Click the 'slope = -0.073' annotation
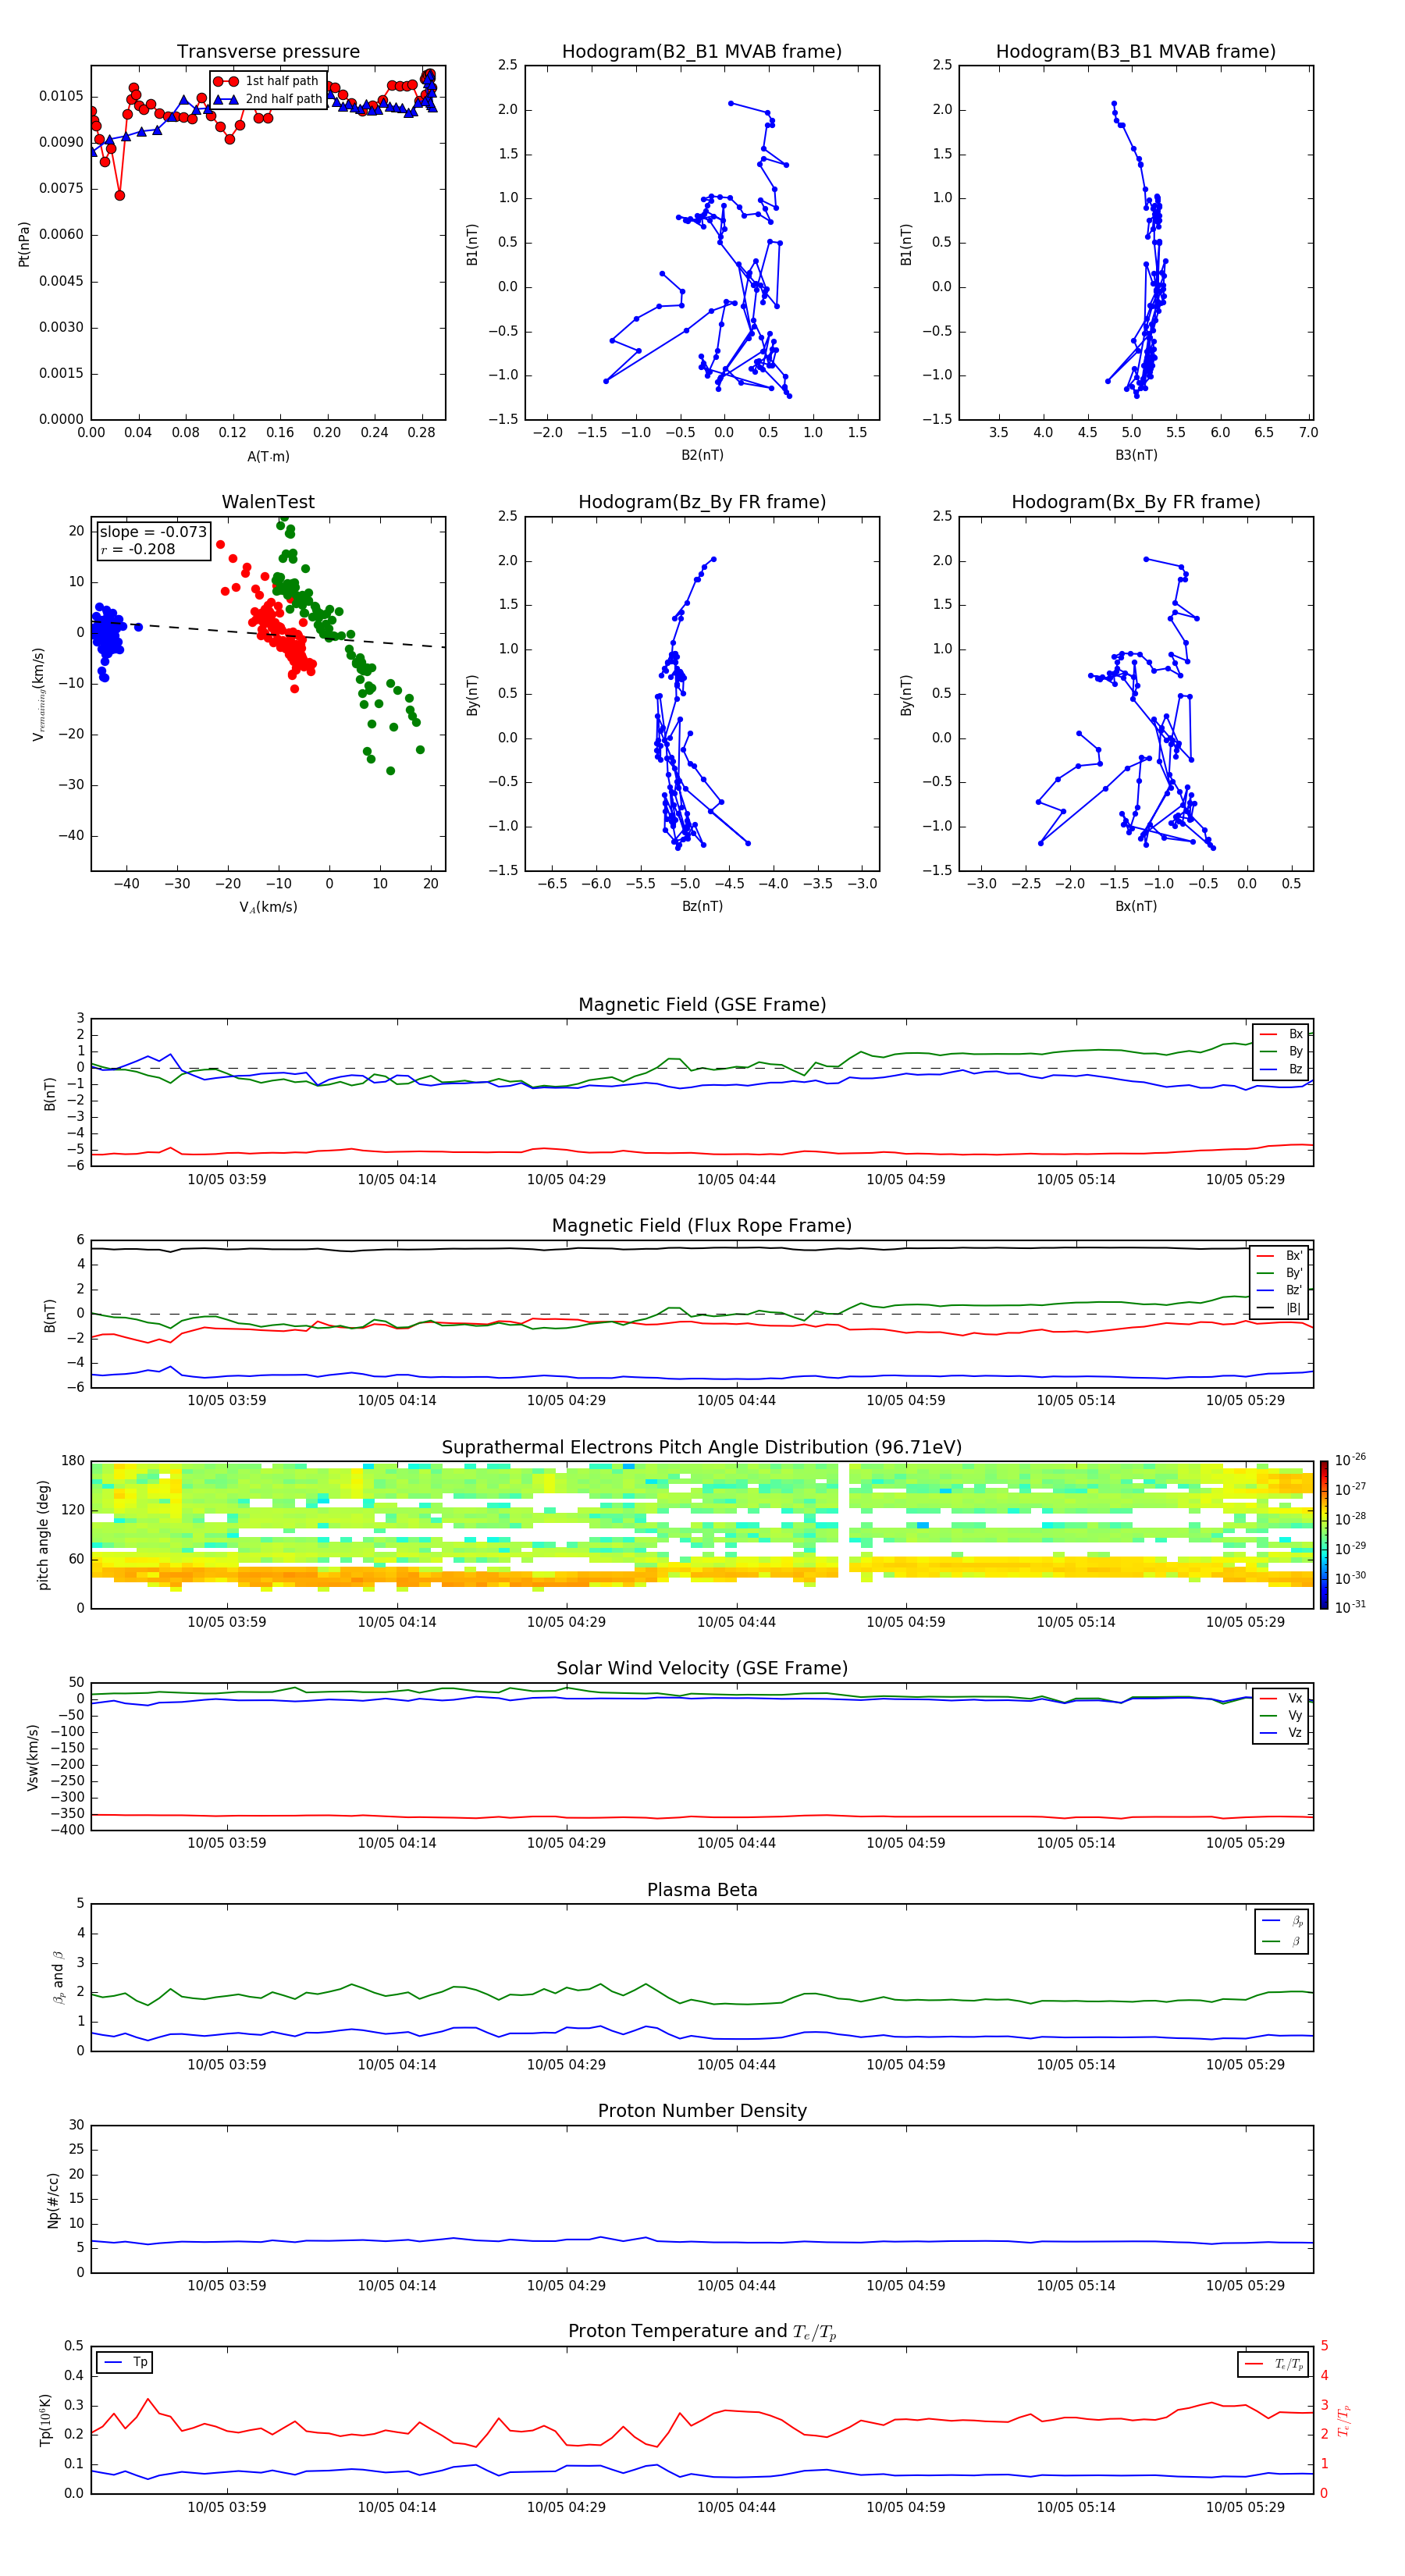1405x2576 pixels. pos(153,532)
